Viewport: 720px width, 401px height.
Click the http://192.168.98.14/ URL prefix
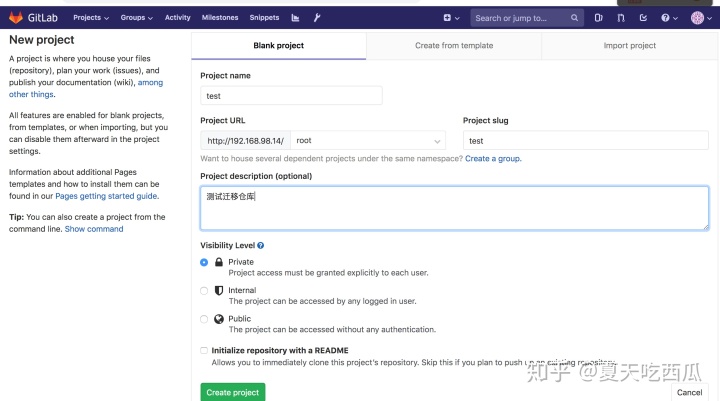tap(246, 141)
